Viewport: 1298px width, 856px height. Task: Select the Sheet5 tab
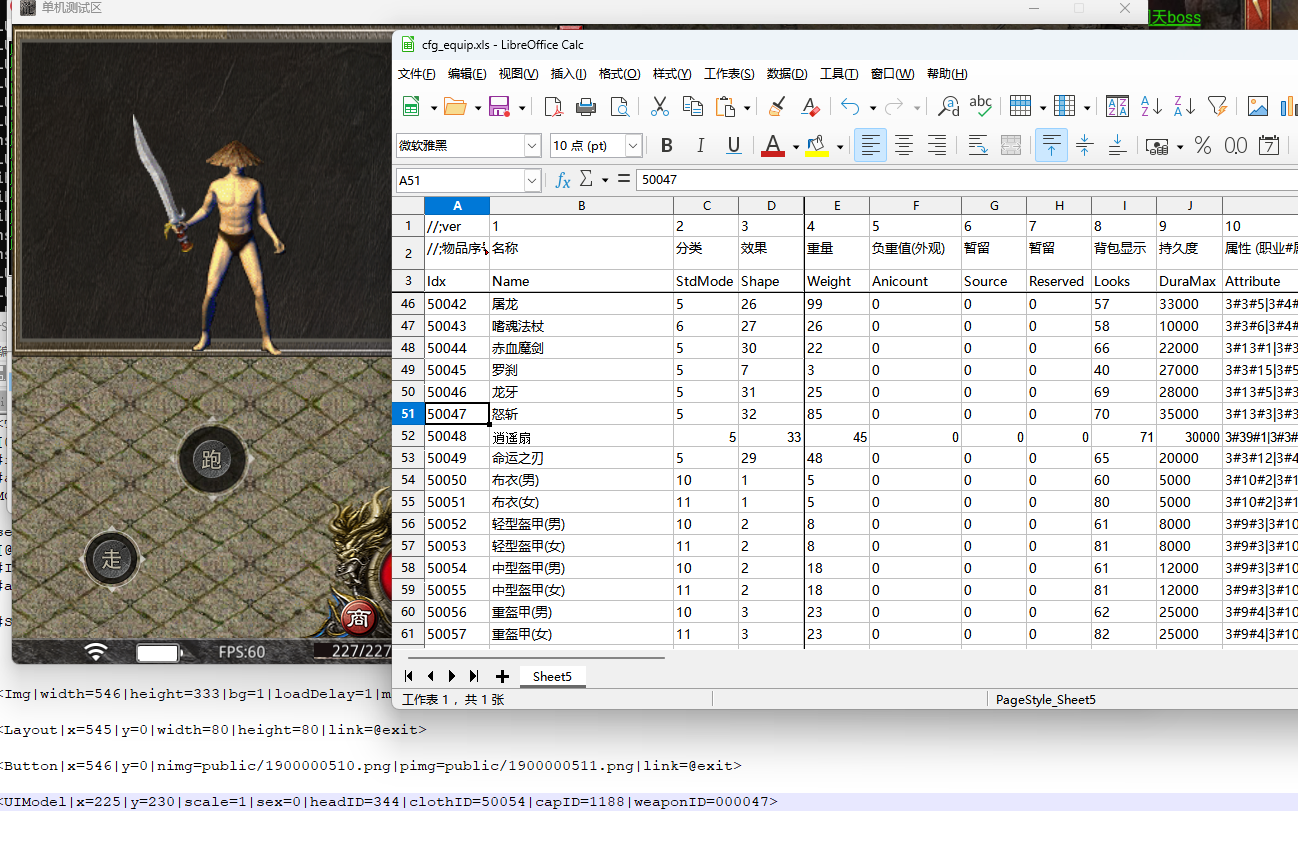552,677
